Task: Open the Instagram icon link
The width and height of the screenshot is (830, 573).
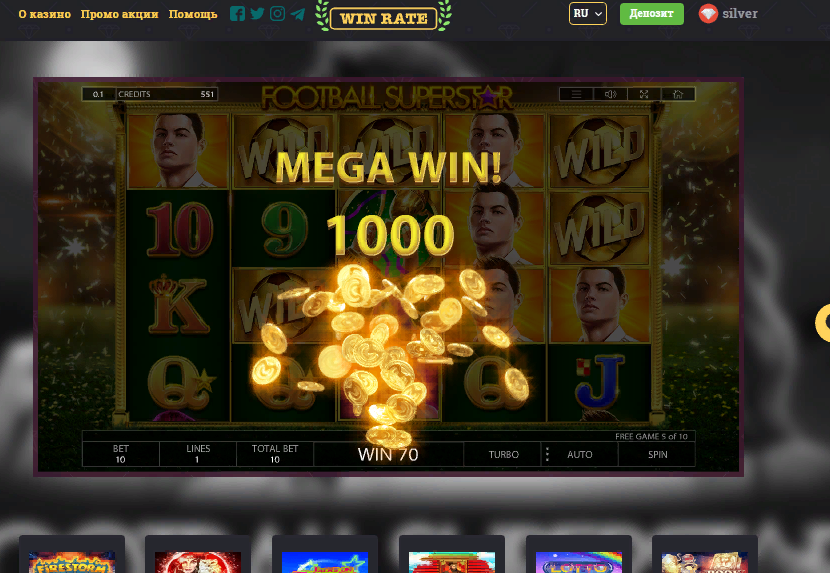Action: point(277,14)
